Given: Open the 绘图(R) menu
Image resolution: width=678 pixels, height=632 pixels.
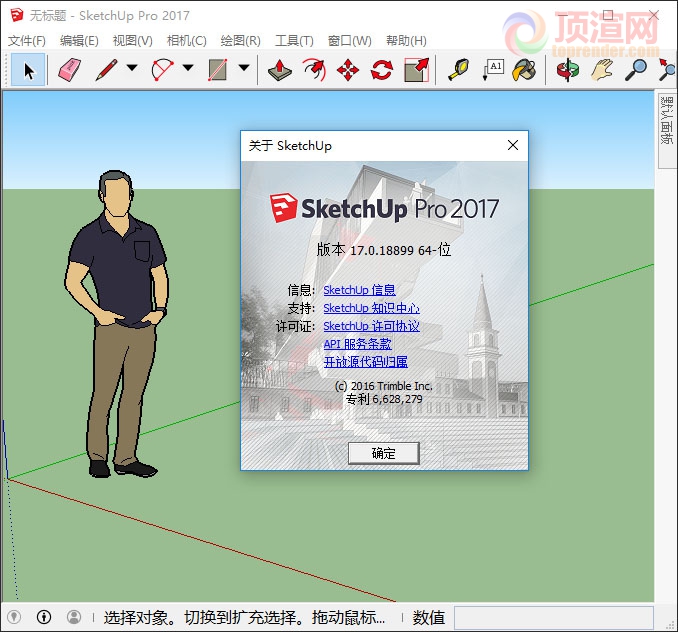Looking at the screenshot, I should point(240,41).
